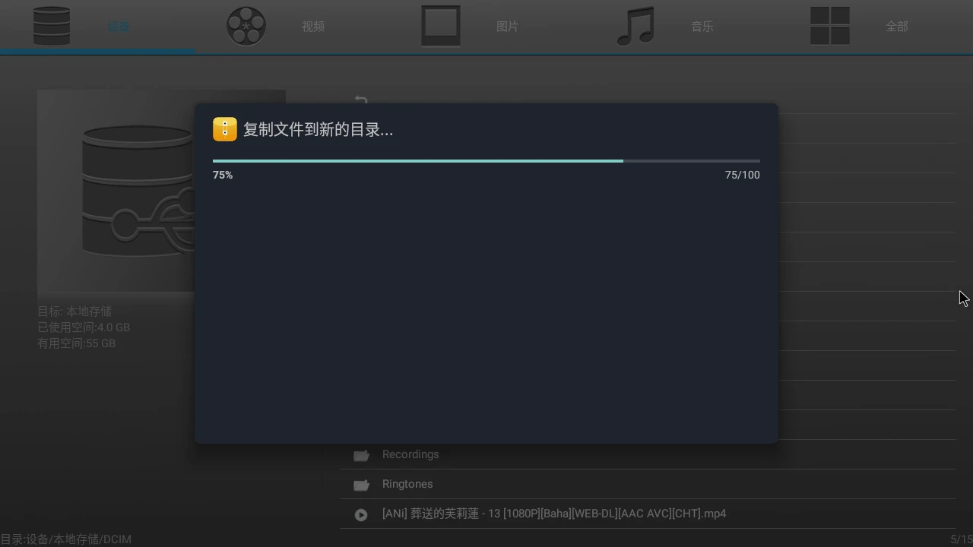Click the play icon beside the mp4 file
973x547 pixels.
(x=361, y=515)
